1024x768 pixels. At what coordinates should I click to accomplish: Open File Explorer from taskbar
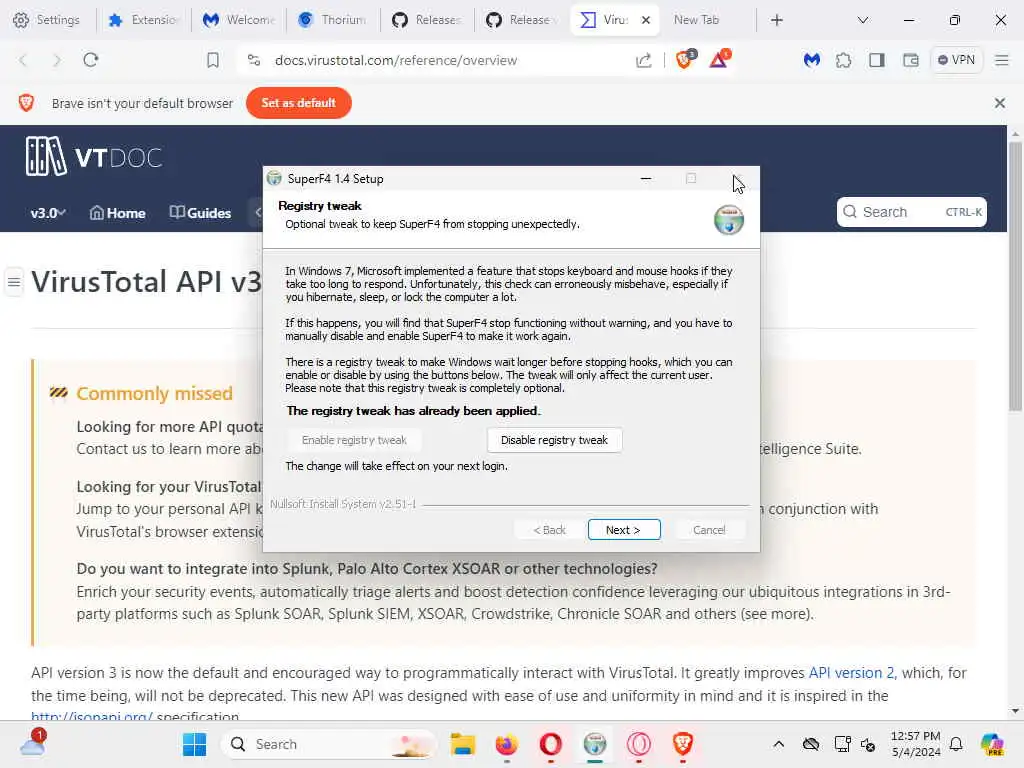click(463, 744)
